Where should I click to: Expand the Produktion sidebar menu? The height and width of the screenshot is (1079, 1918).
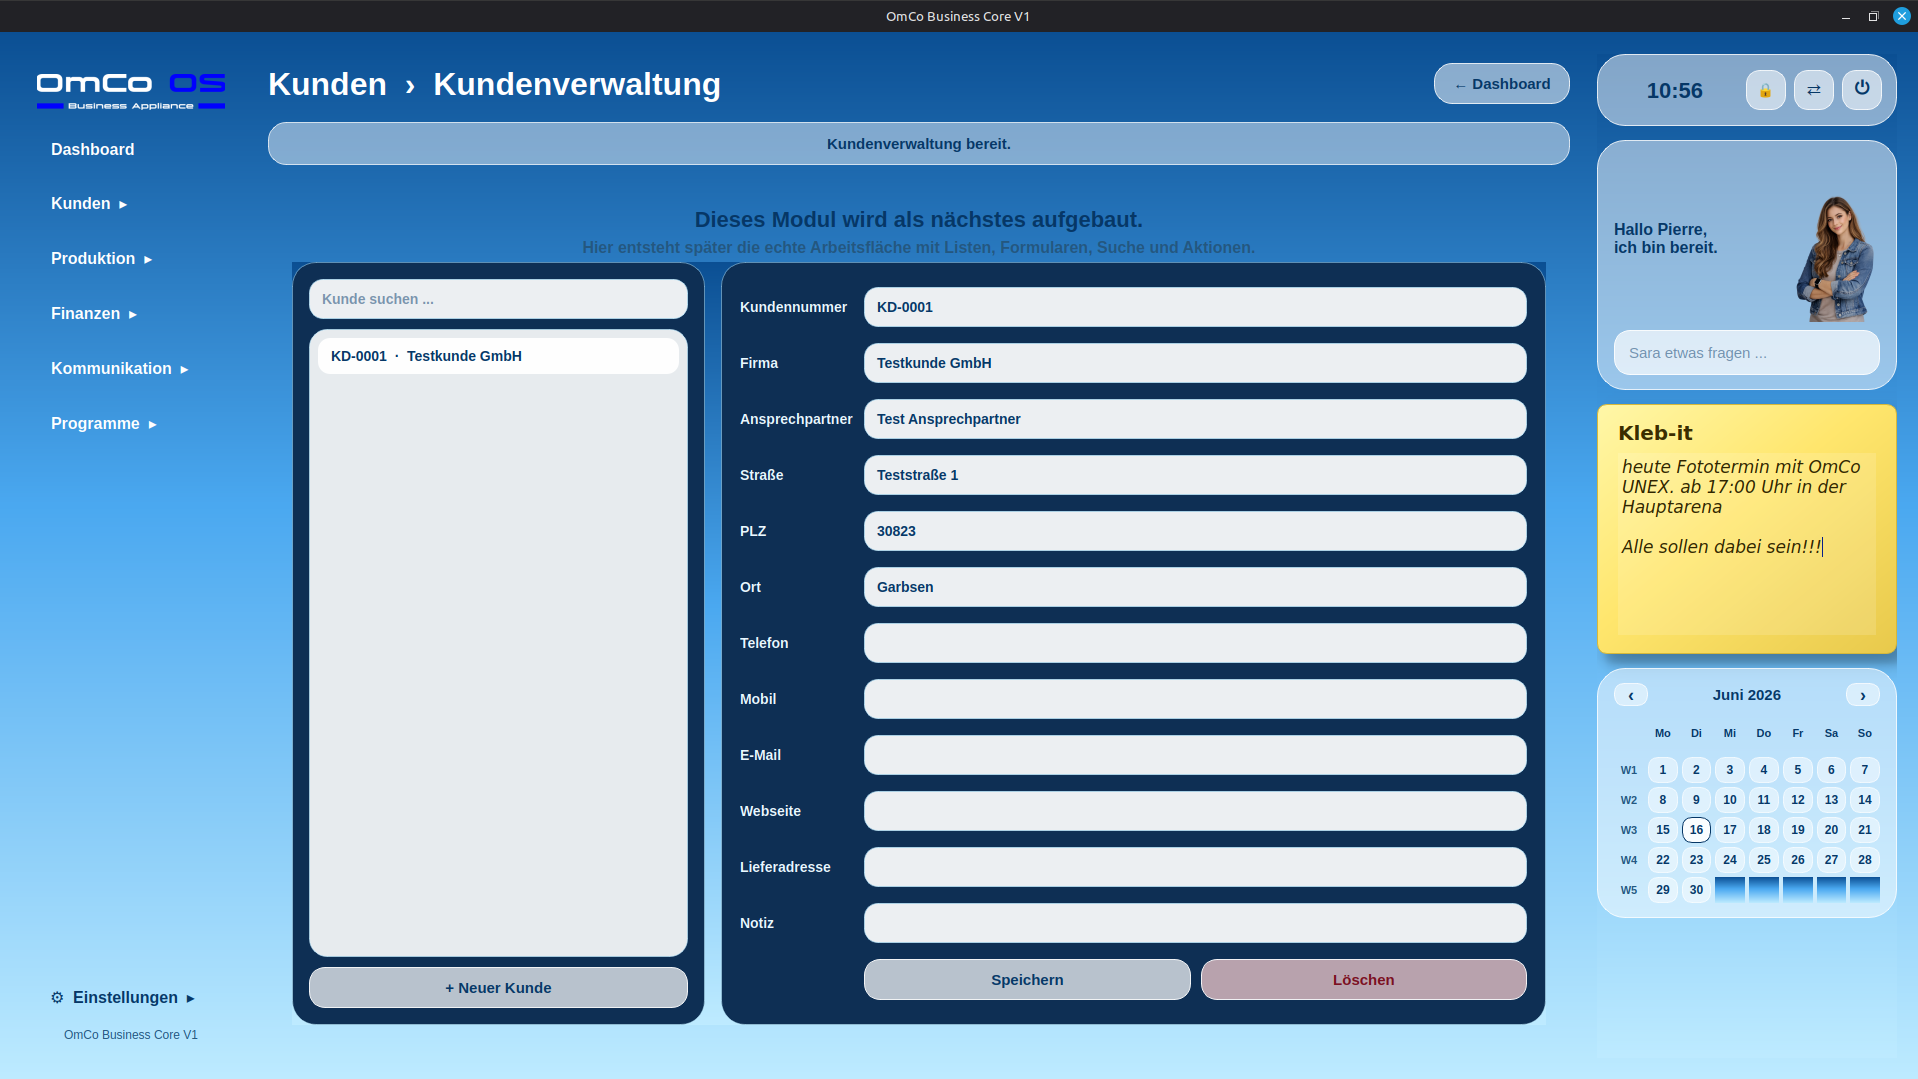tap(101, 258)
